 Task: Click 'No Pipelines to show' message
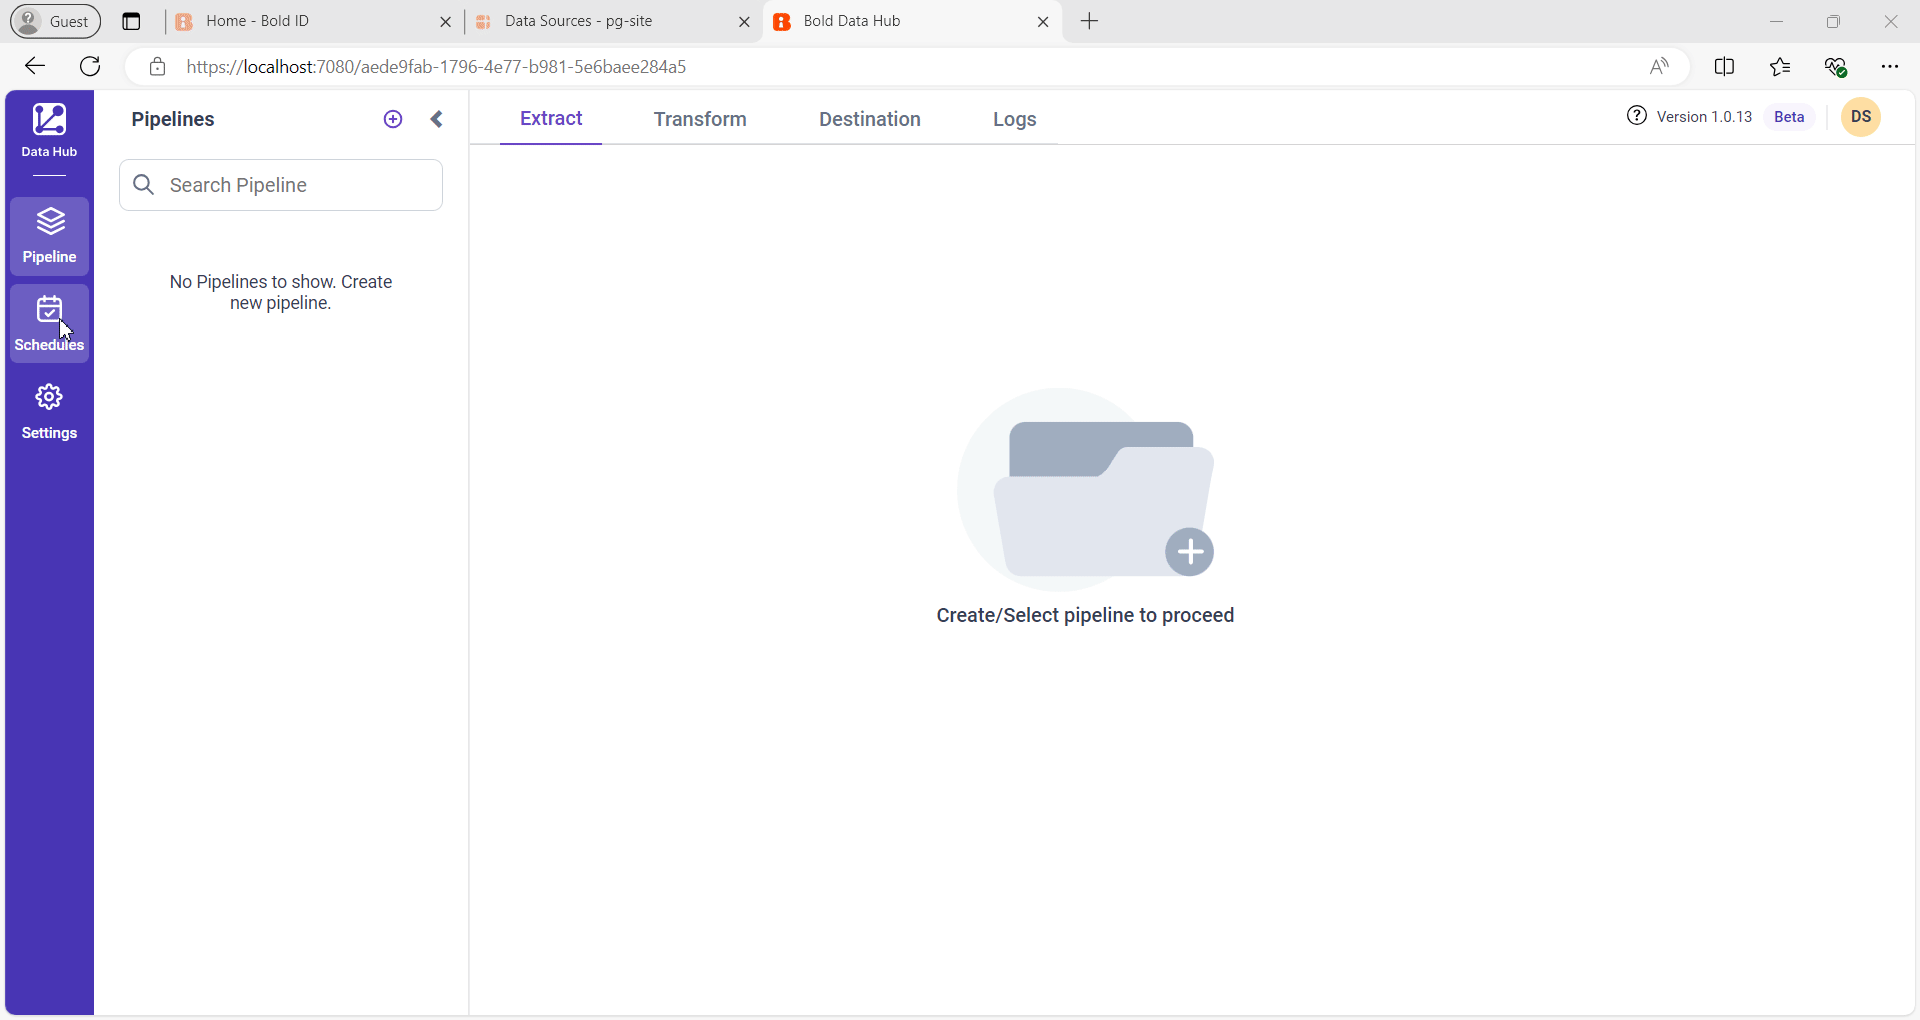click(281, 292)
